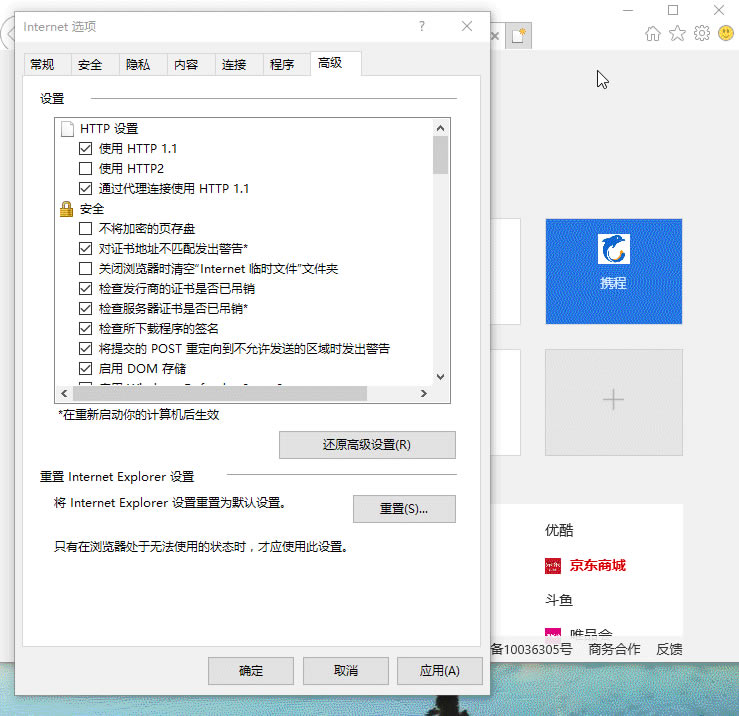Click the plus tile to add site
Viewport: 739px width, 716px height.
[613, 400]
